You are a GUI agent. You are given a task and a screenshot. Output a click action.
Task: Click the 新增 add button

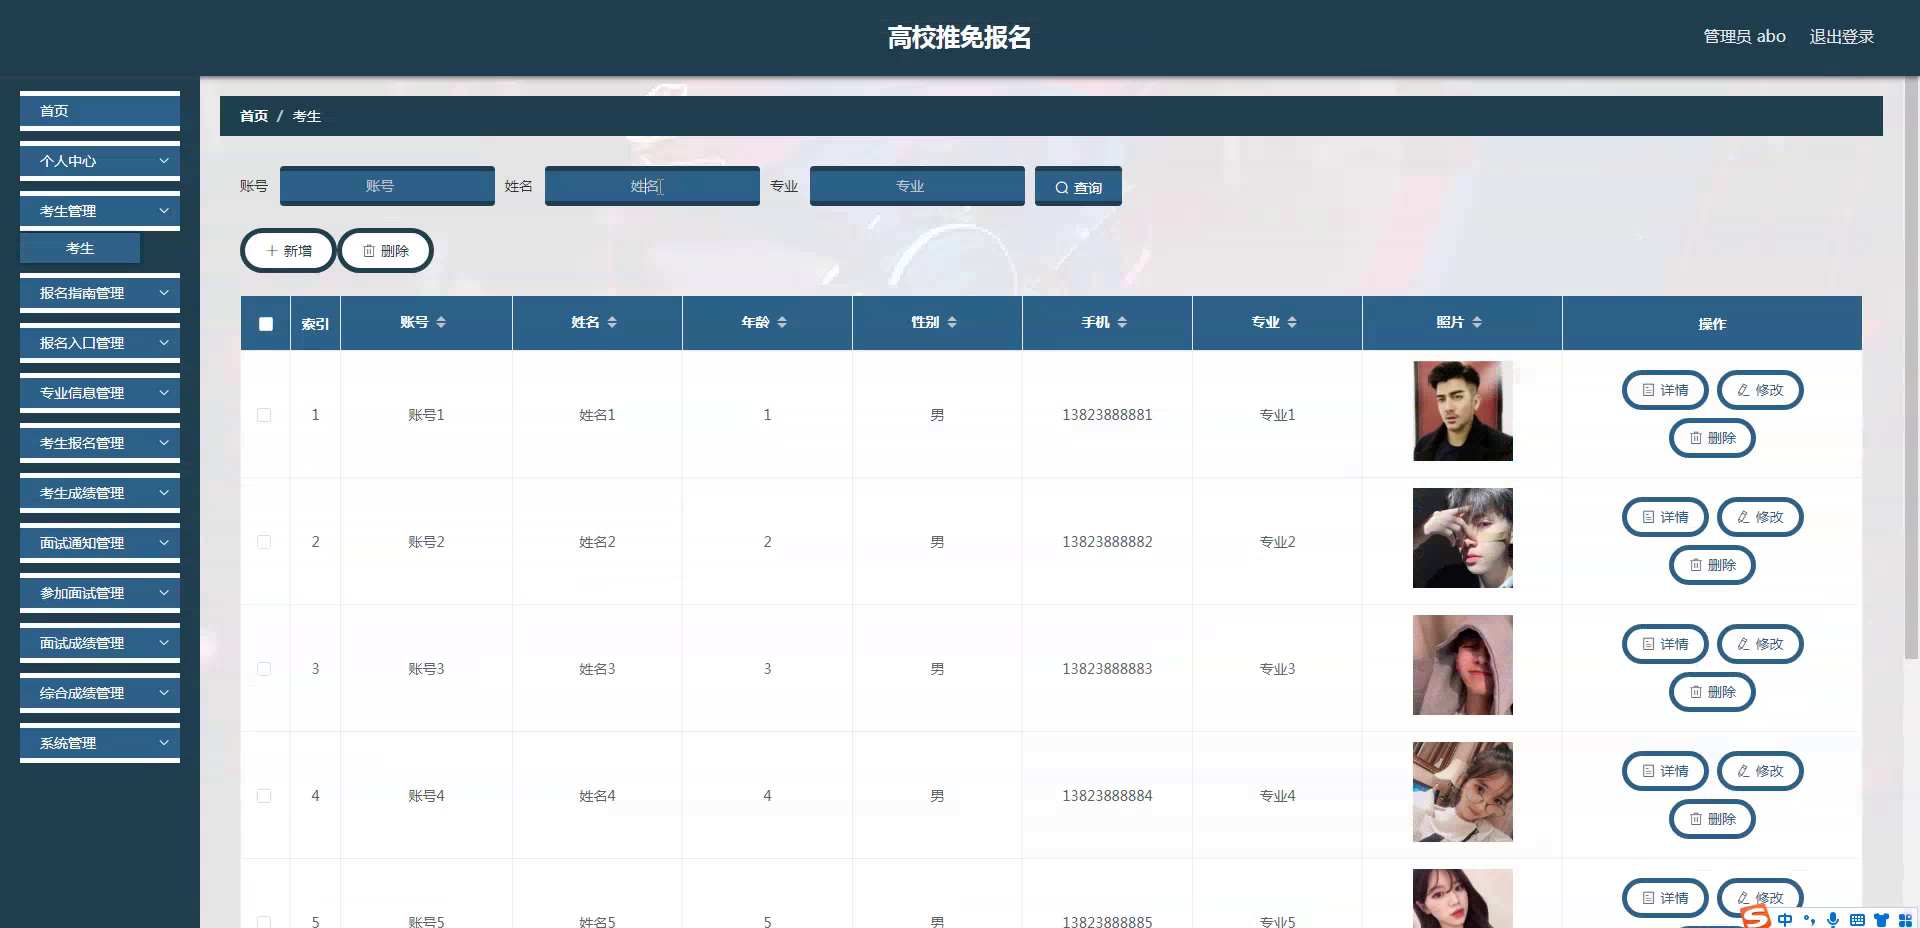pos(288,251)
